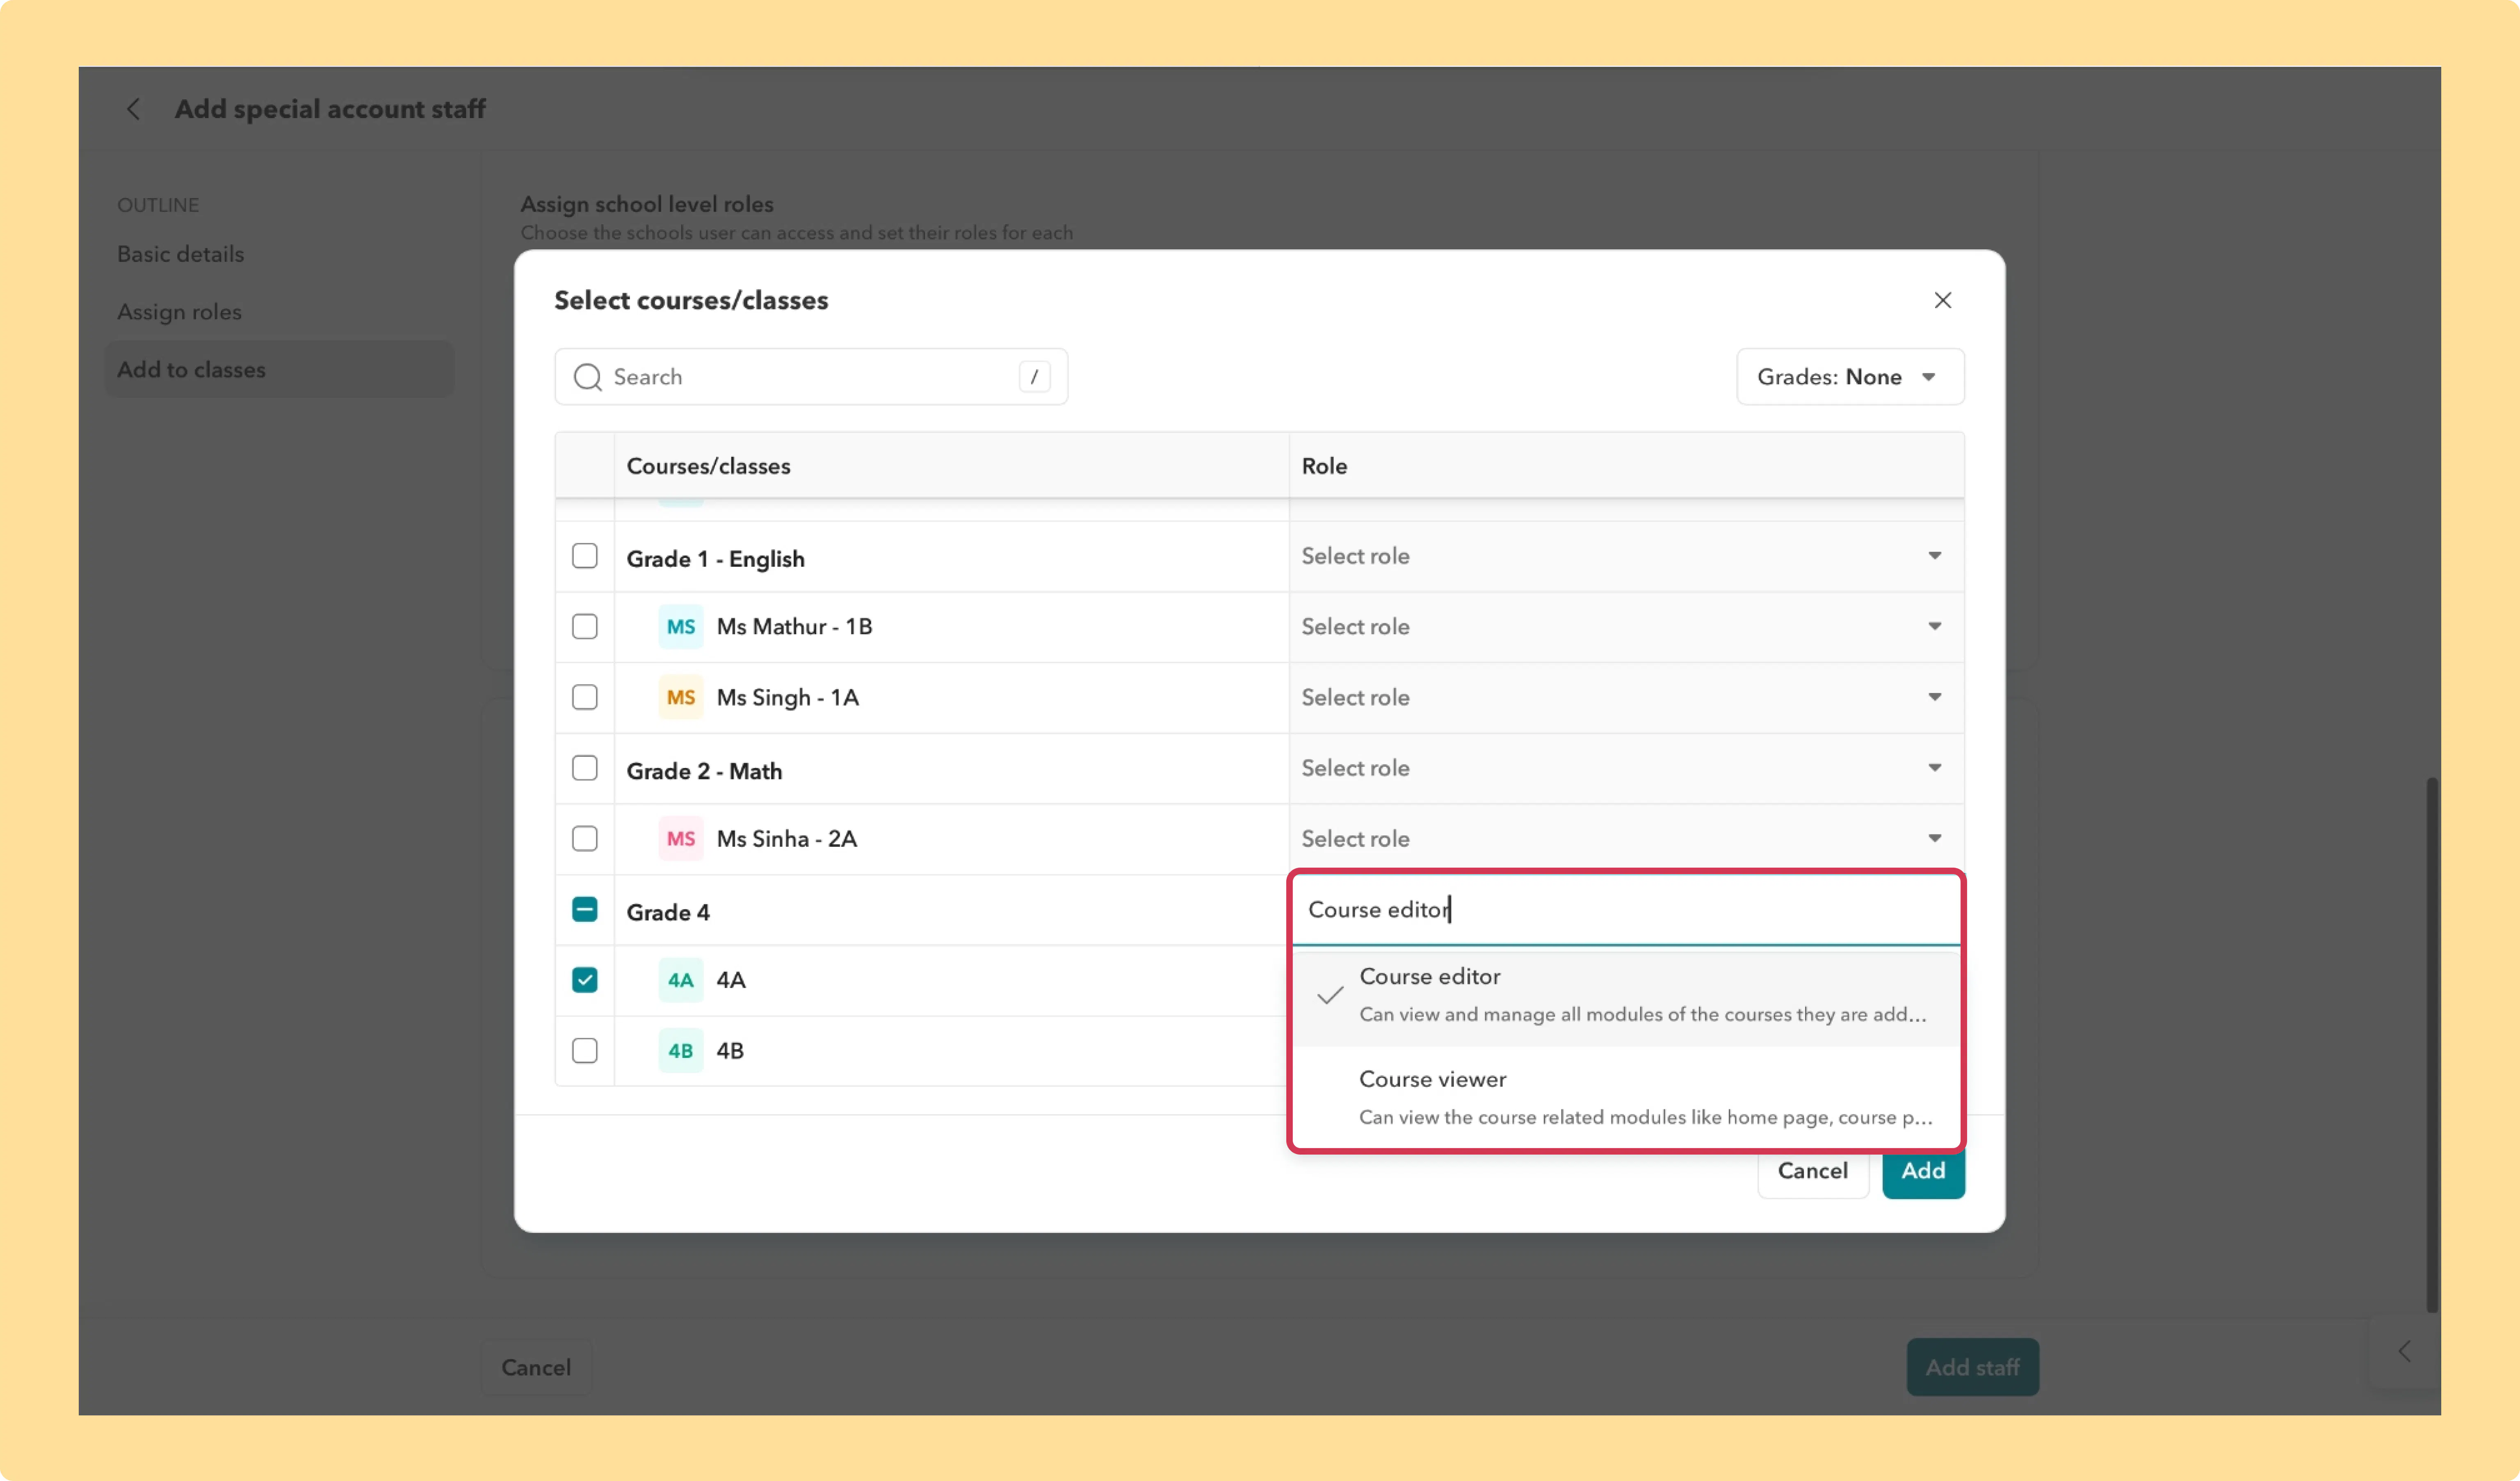Toggle the Grade 4 partial checkbox
This screenshot has height=1481, width=2520.
click(x=584, y=910)
